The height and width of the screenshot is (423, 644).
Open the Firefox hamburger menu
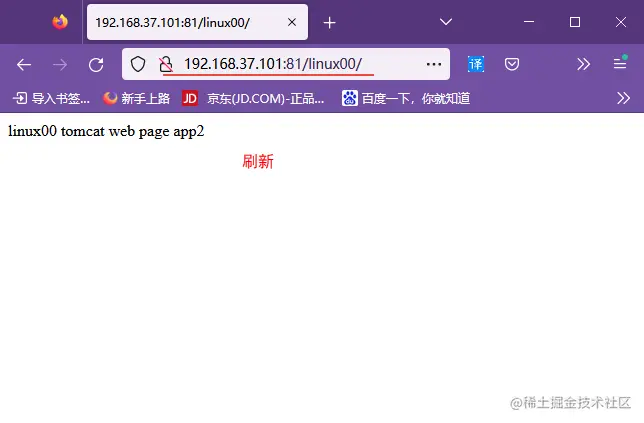point(620,64)
